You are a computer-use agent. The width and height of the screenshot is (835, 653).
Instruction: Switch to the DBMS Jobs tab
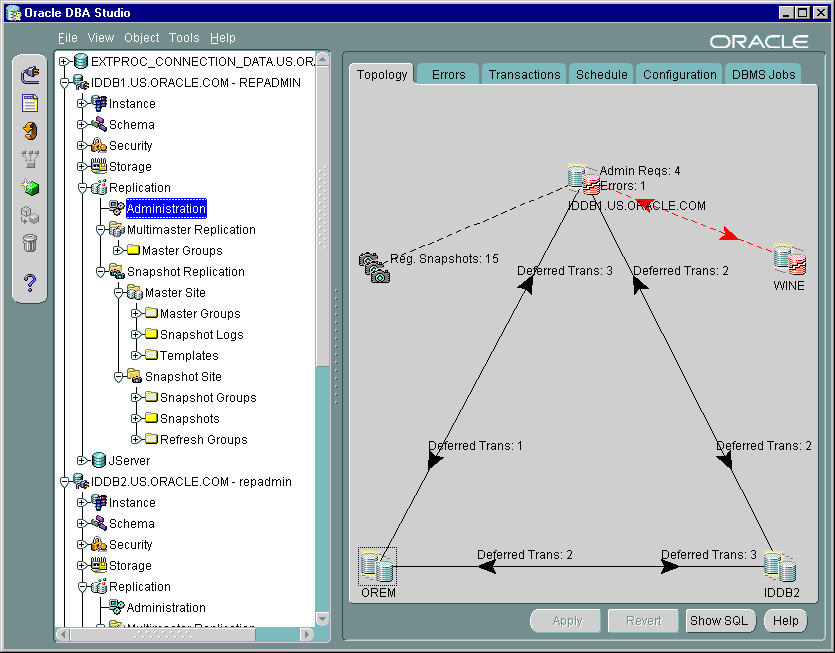point(763,75)
